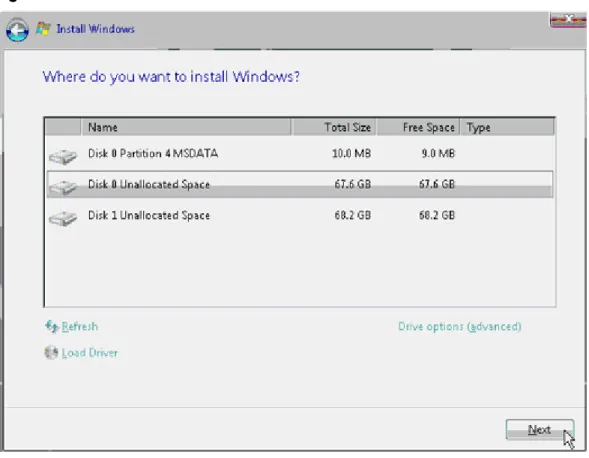Close the Install Windows dialog
This screenshot has width=589, height=458.
tap(568, 20)
